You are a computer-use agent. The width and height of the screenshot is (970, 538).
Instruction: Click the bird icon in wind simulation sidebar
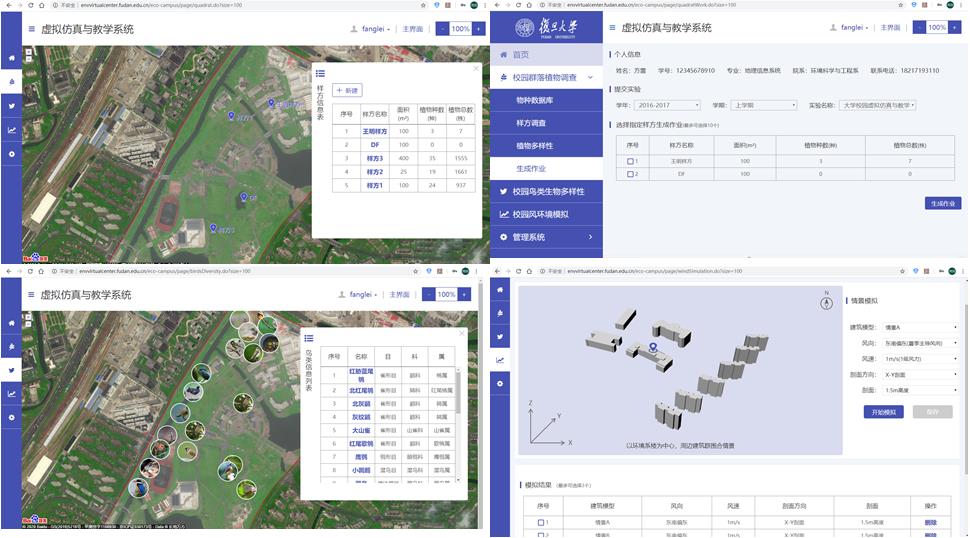click(502, 336)
